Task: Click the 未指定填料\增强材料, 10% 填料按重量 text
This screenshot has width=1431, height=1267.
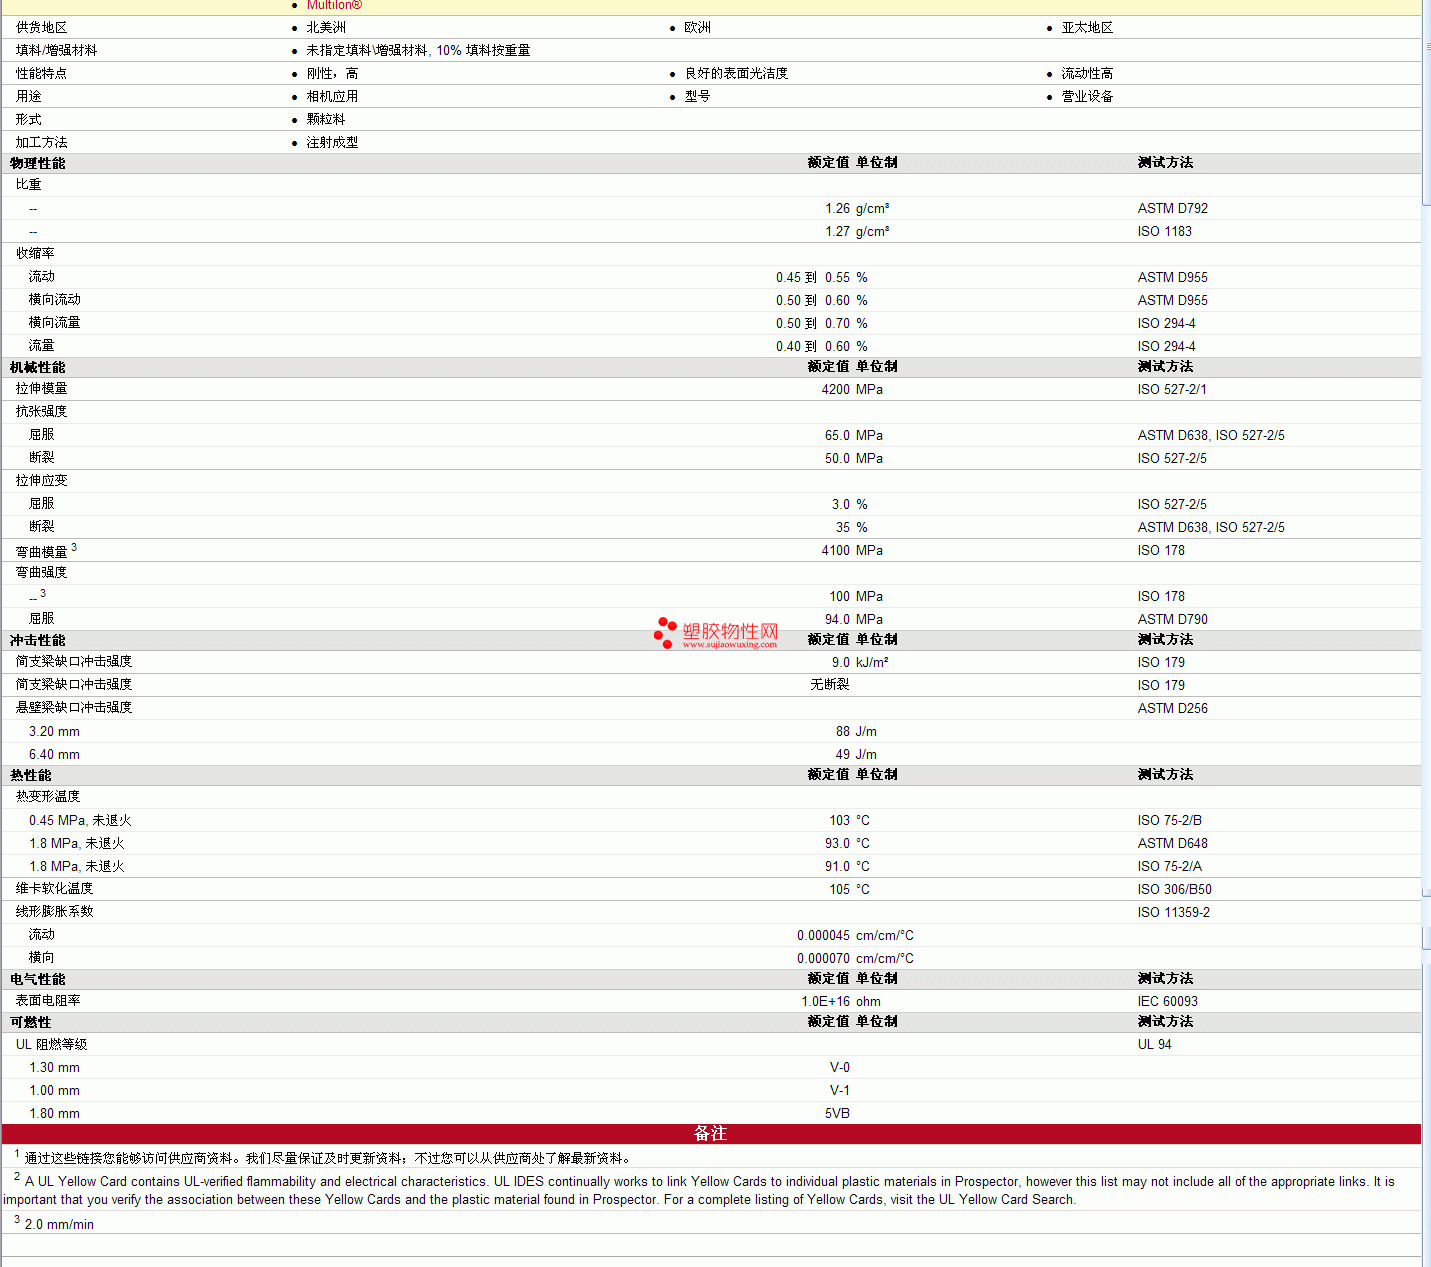Action: pos(418,50)
